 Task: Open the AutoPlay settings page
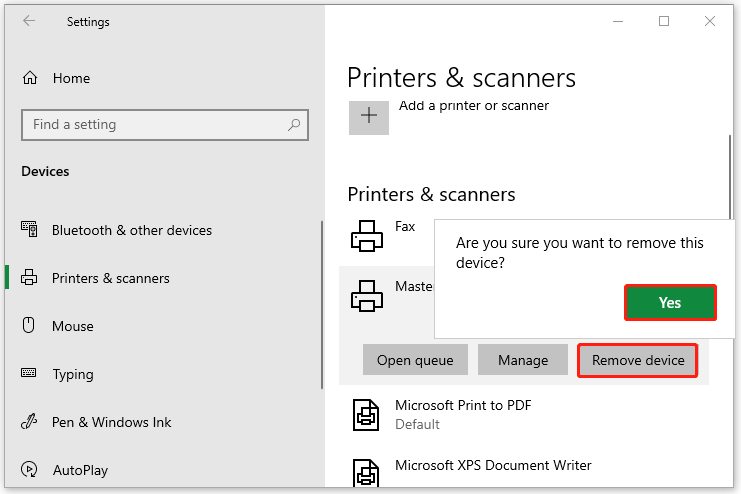click(80, 470)
